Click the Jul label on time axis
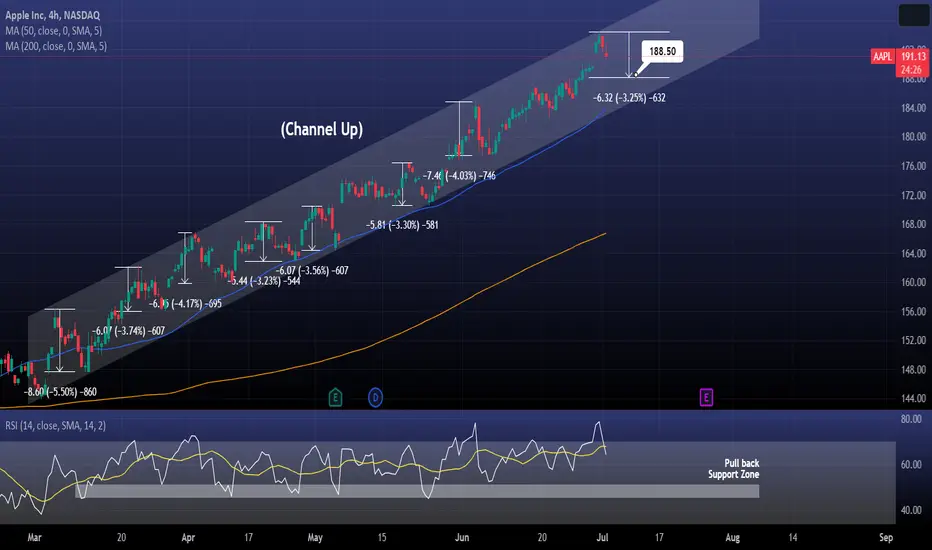The width and height of the screenshot is (932, 550). 602,538
